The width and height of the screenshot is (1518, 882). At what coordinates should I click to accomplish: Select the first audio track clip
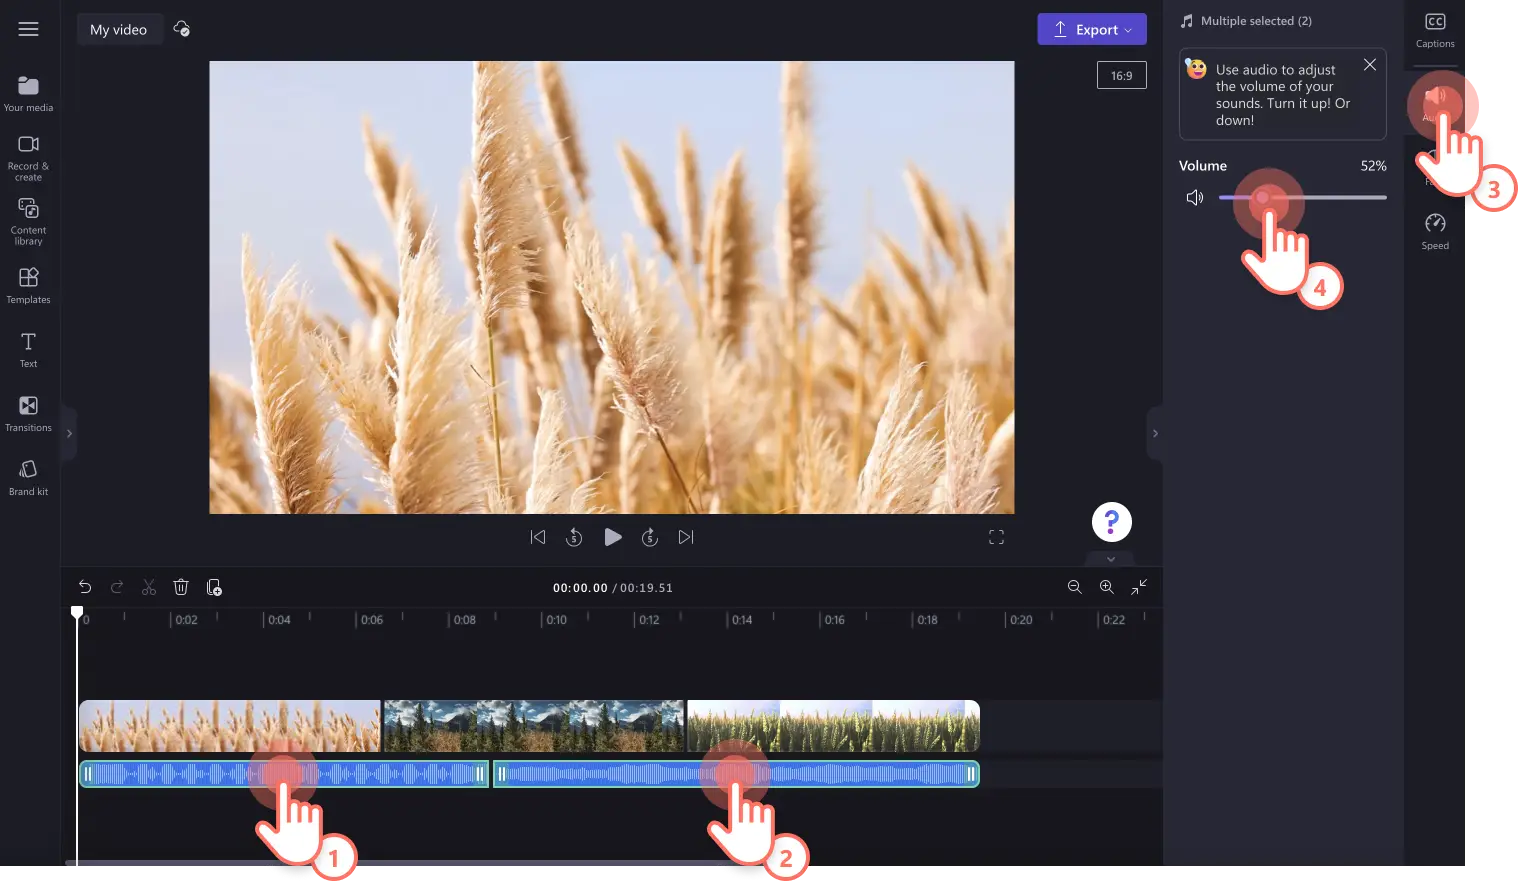click(x=284, y=774)
